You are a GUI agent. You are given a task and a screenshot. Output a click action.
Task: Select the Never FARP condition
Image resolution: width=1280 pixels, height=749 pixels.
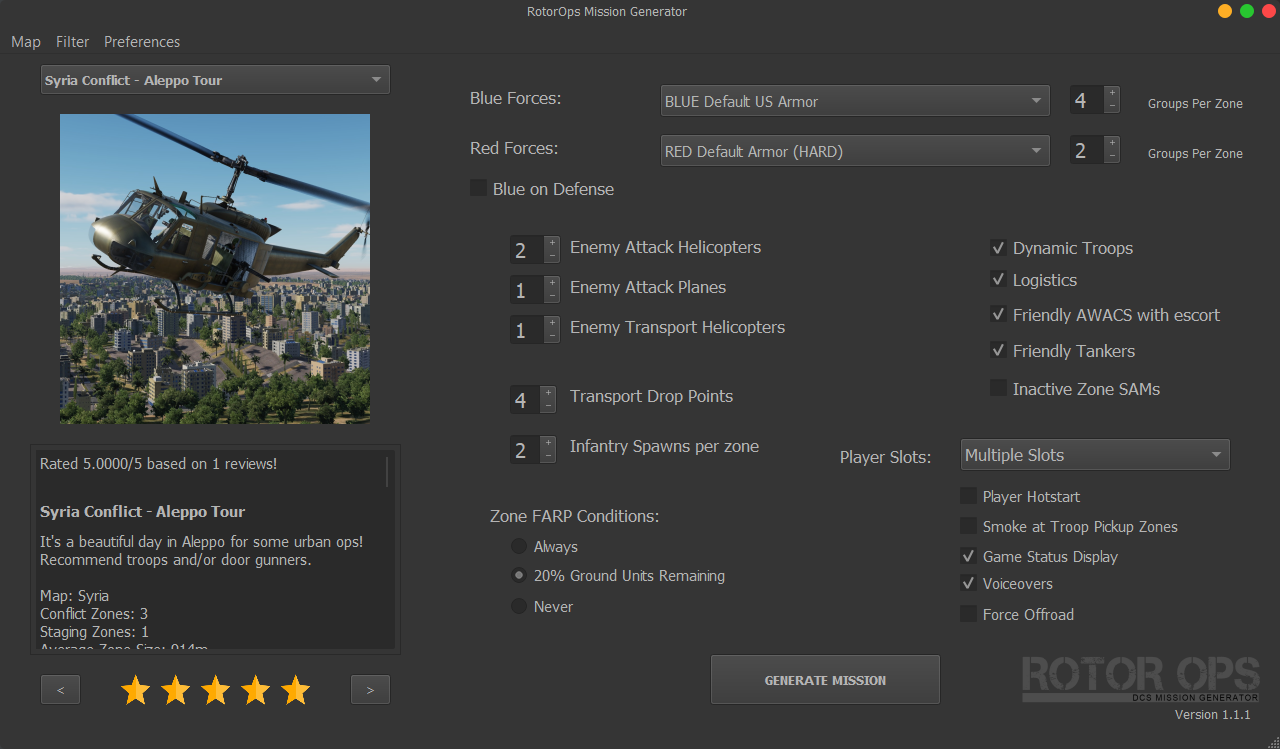point(519,606)
